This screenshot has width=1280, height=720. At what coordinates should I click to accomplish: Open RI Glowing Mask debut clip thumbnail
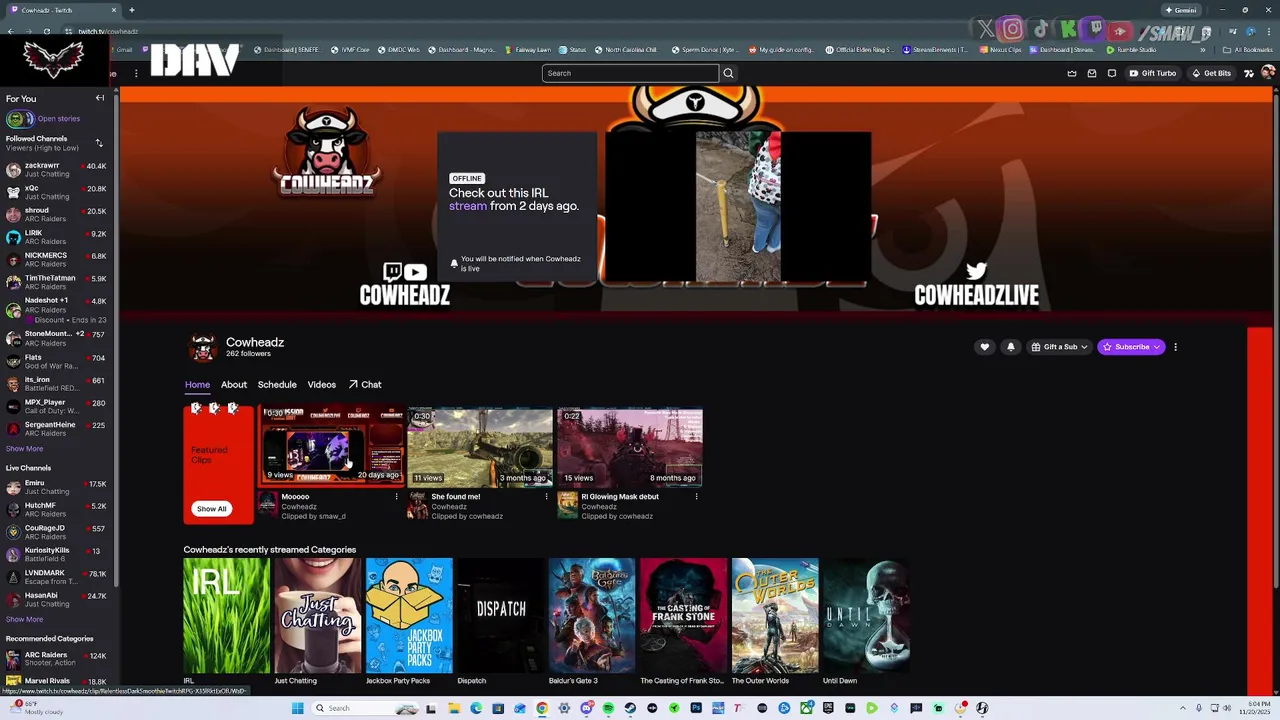click(x=630, y=447)
